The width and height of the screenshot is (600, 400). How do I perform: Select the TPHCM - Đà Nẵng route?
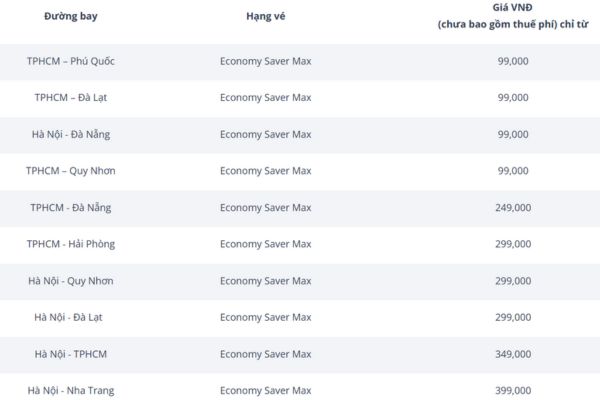click(71, 207)
